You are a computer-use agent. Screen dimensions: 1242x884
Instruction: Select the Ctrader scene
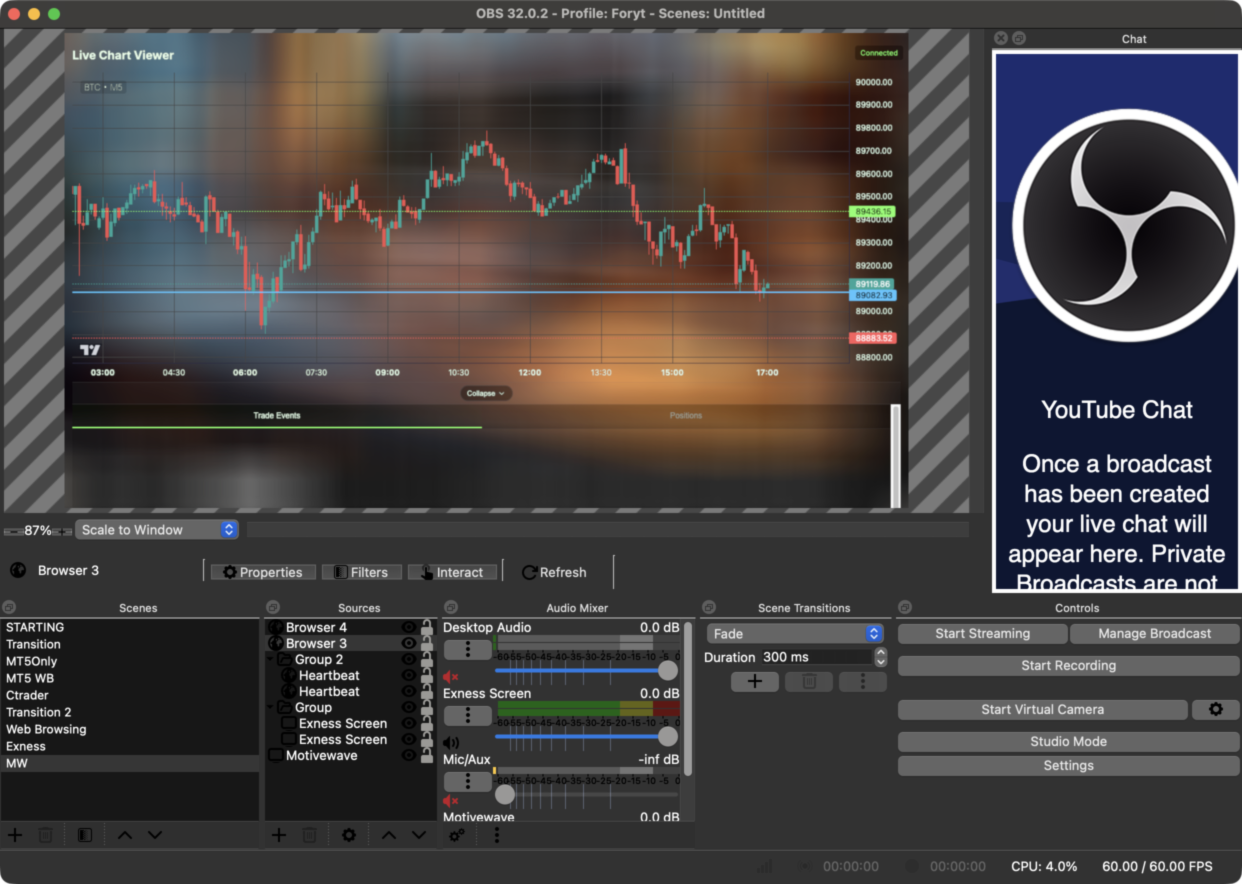coord(130,695)
